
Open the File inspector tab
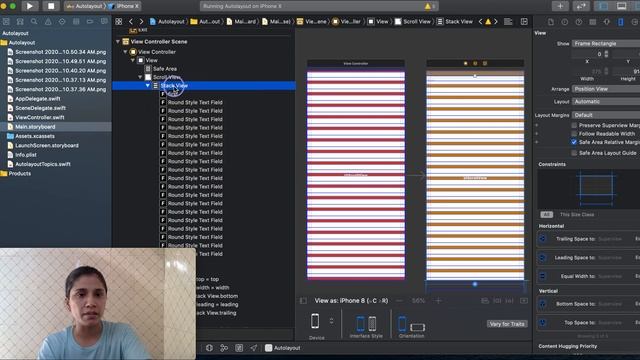[551, 22]
